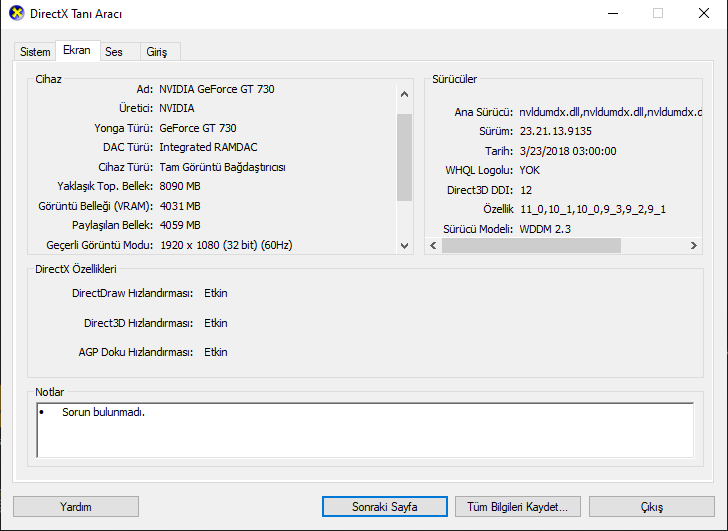728x531 pixels.
Task: Click AGP Doku Hızlandırması Etkin status
Action: (216, 352)
